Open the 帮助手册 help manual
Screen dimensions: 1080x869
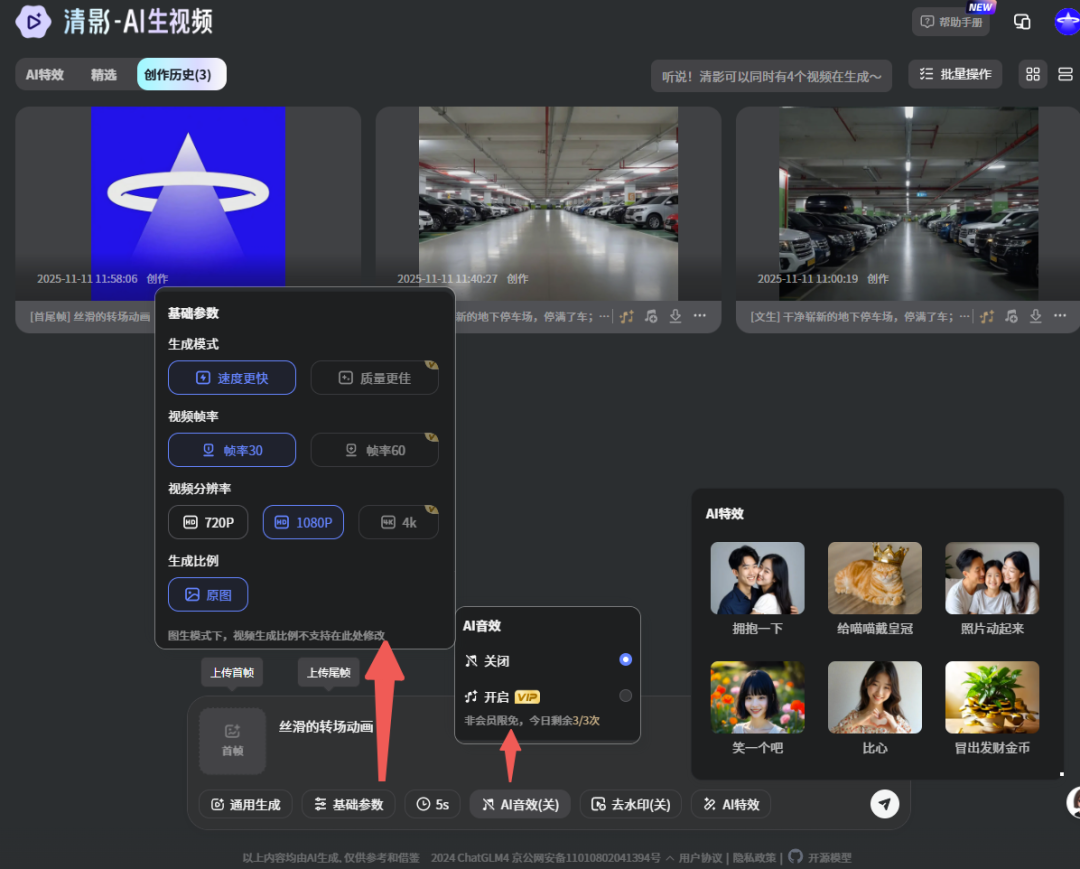[x=951, y=22]
